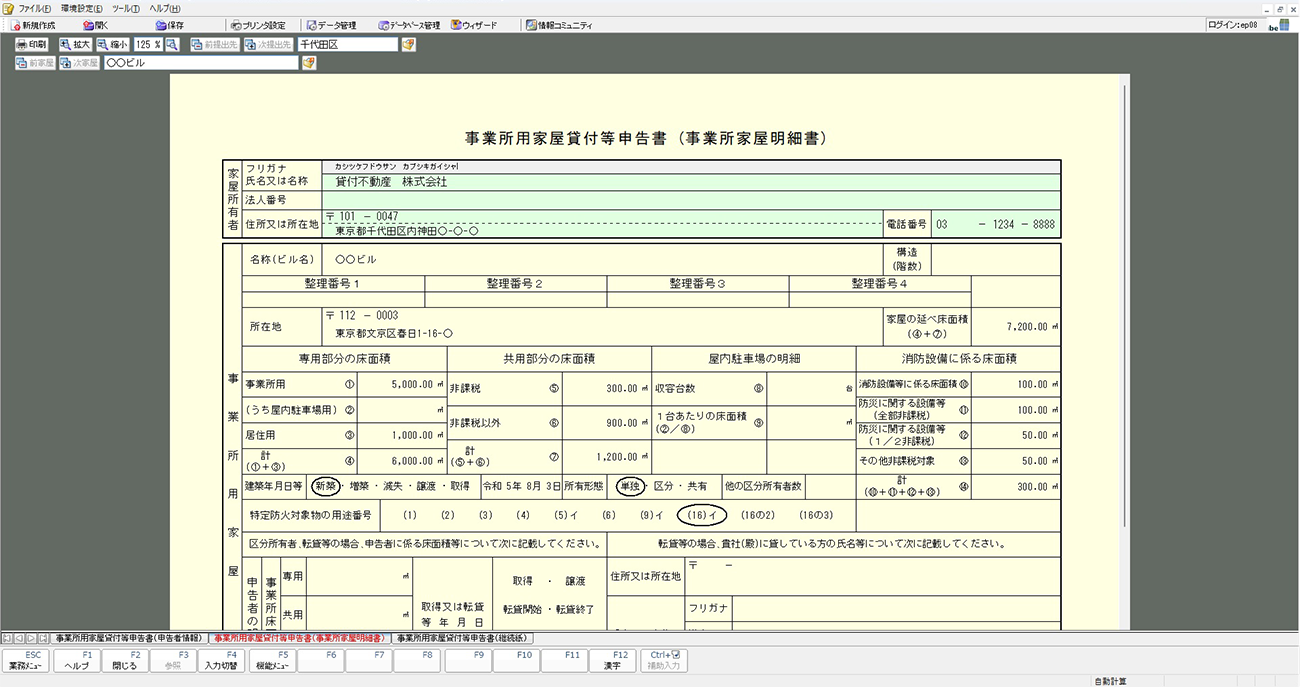Choose 単独 as the ownership form
Viewport: 1300px width, 687px height.
click(629, 487)
